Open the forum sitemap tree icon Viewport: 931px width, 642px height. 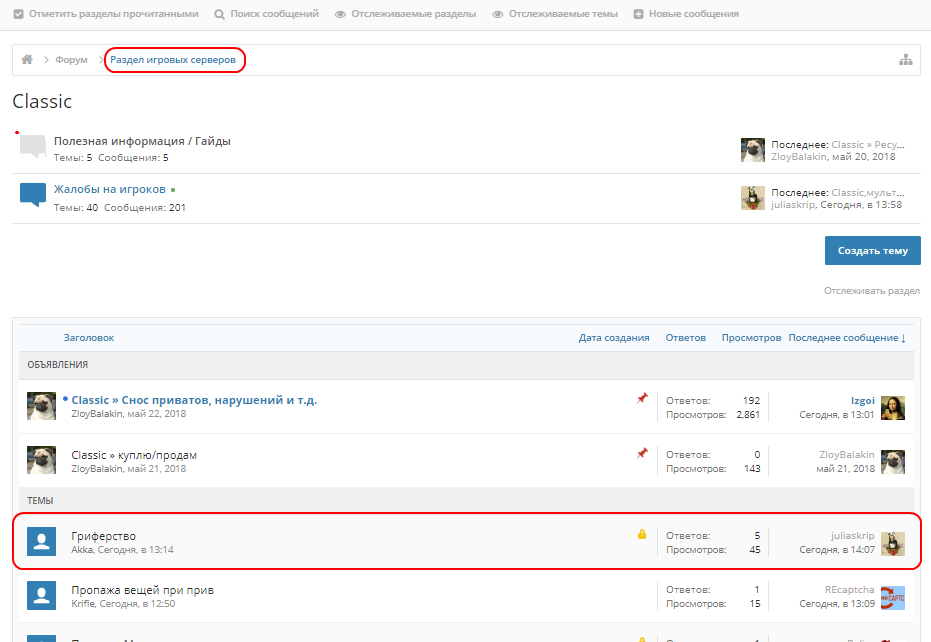point(905,59)
